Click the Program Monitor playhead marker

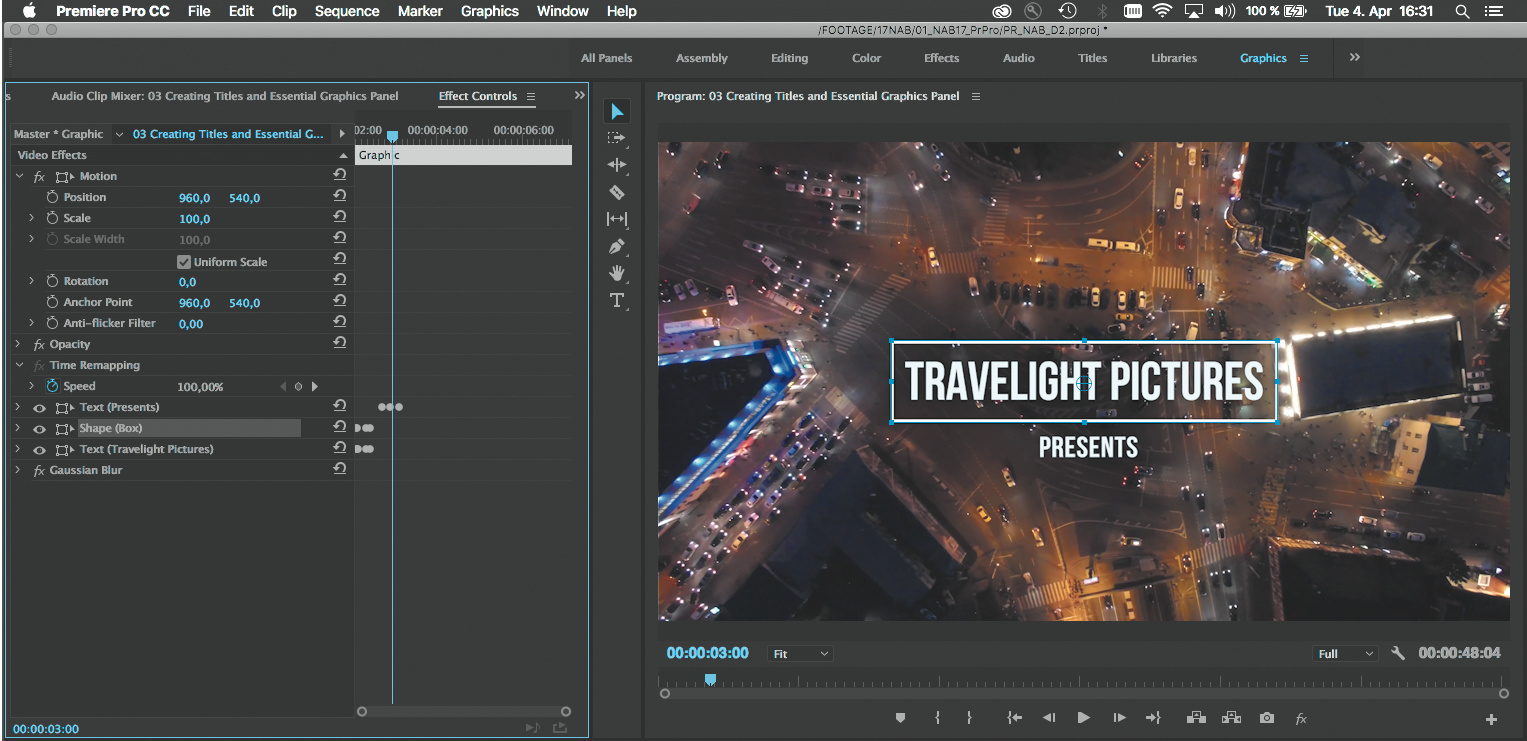710,680
